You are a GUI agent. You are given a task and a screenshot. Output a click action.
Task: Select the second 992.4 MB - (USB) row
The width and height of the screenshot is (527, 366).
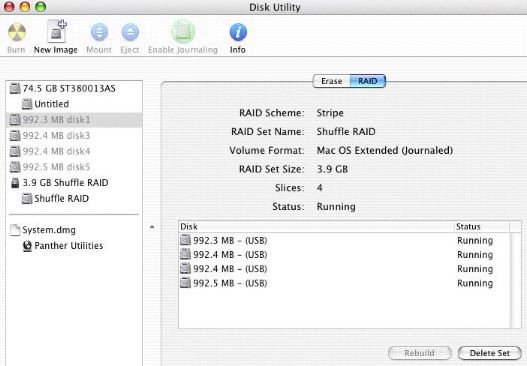(x=344, y=269)
